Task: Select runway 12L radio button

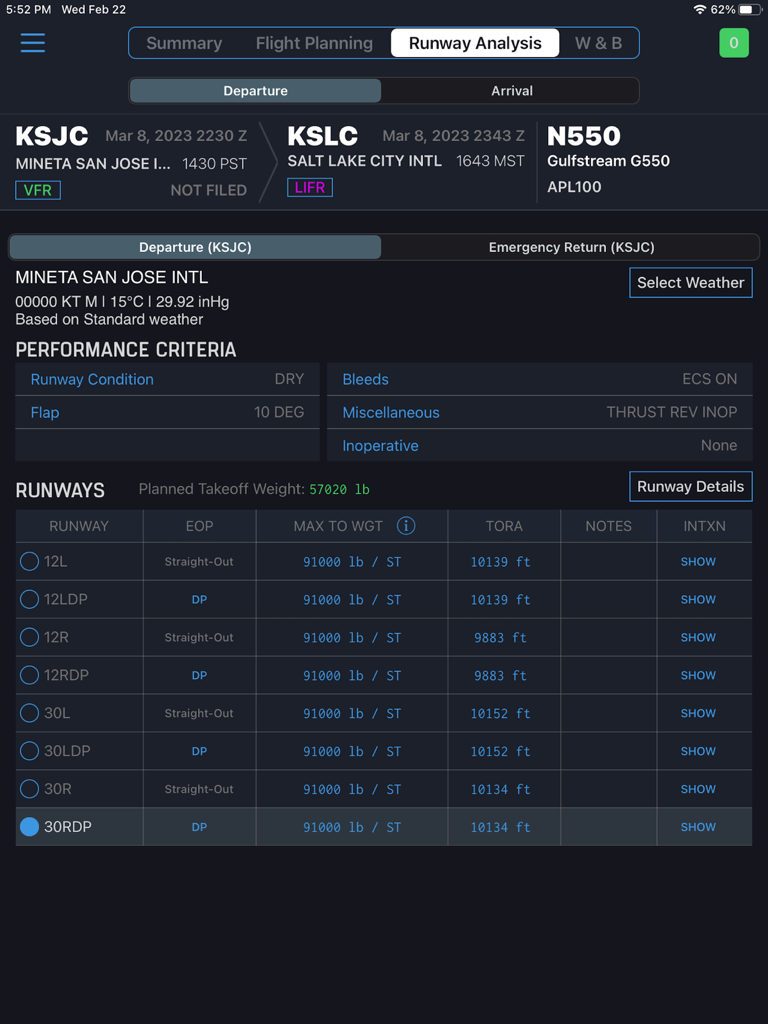Action: coord(29,561)
